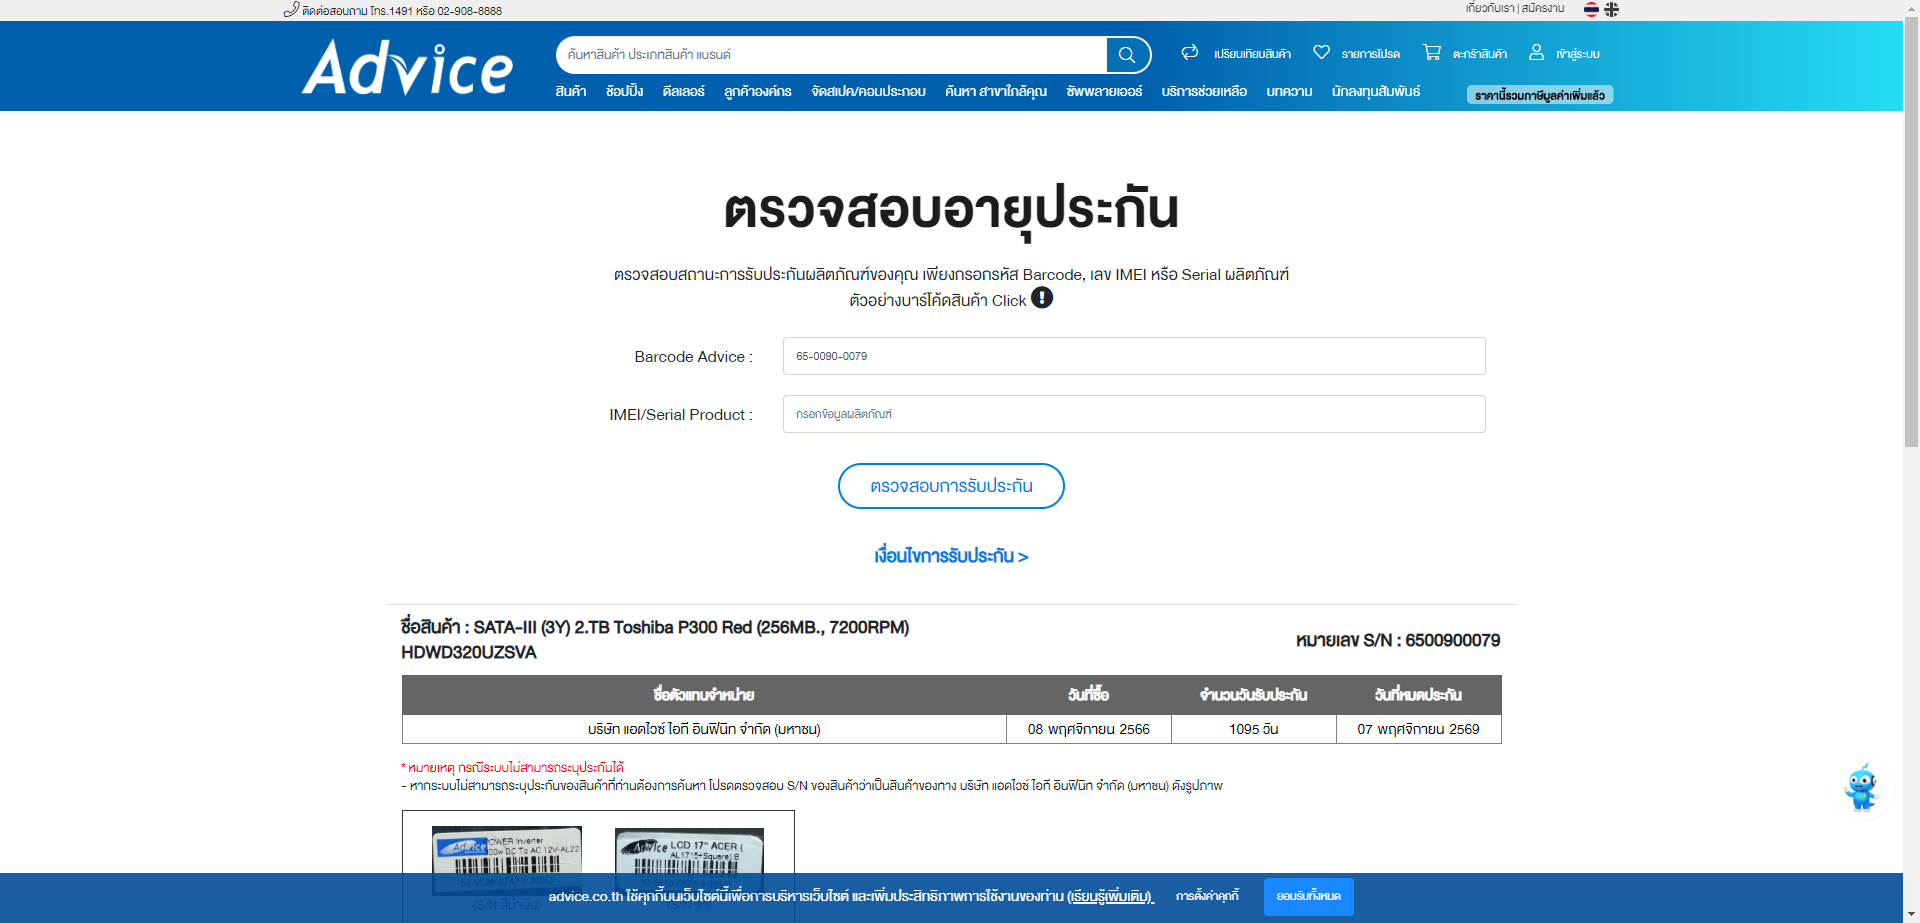The image size is (1920, 923).
Task: Click the search magnifier icon
Action: [x=1127, y=55]
